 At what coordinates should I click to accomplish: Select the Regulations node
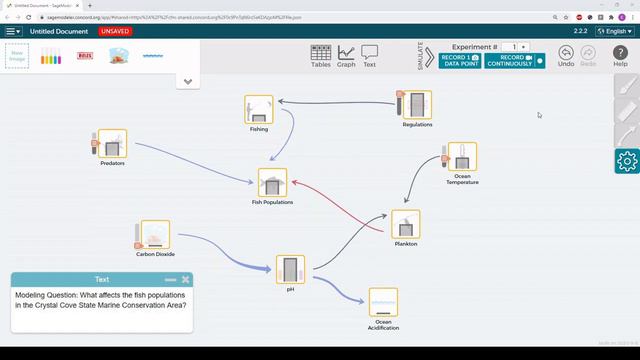pyautogui.click(x=417, y=105)
